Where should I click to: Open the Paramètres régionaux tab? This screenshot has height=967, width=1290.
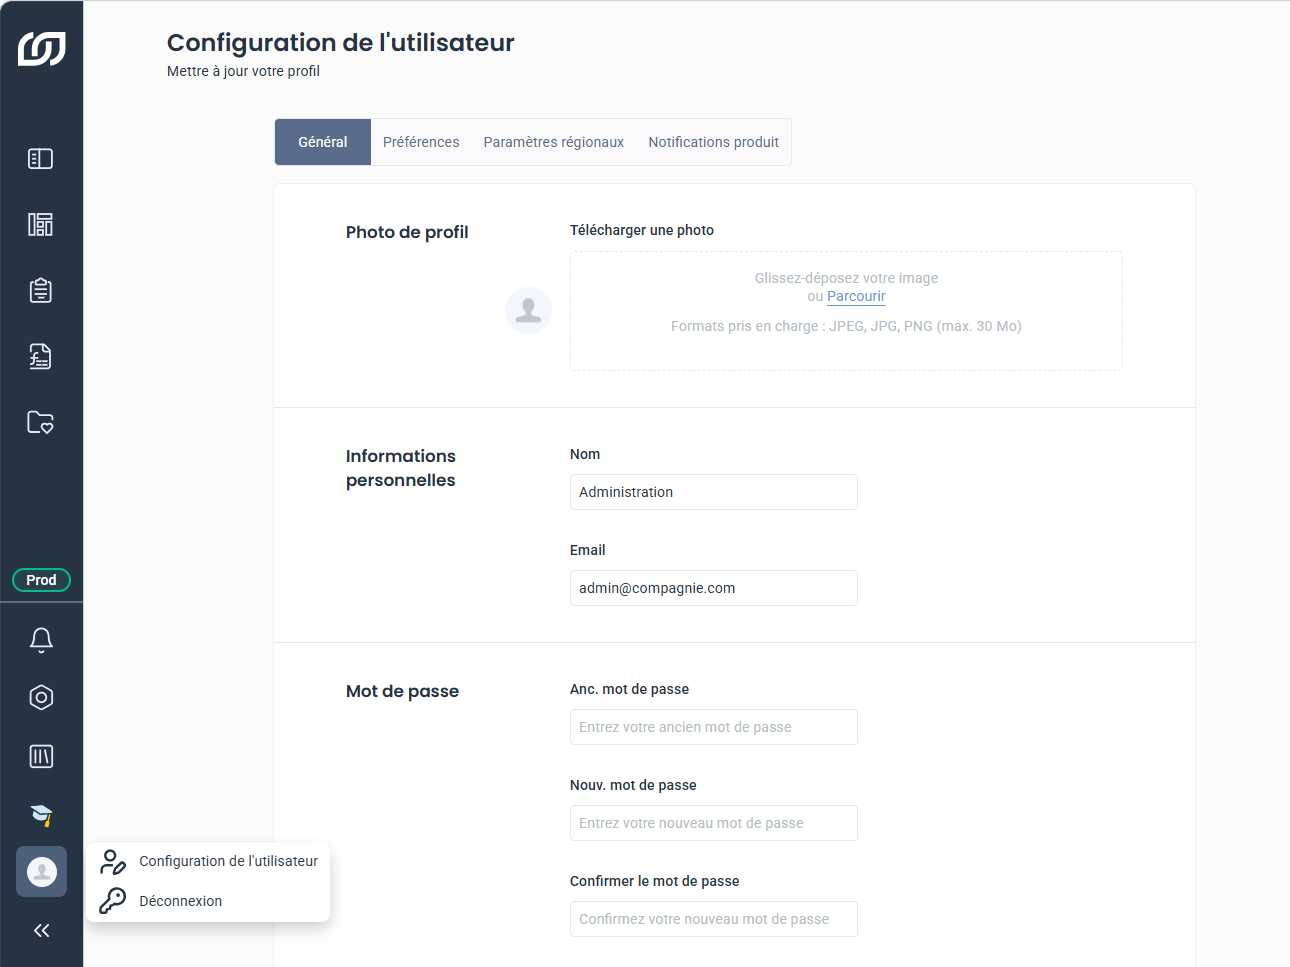[x=554, y=142]
